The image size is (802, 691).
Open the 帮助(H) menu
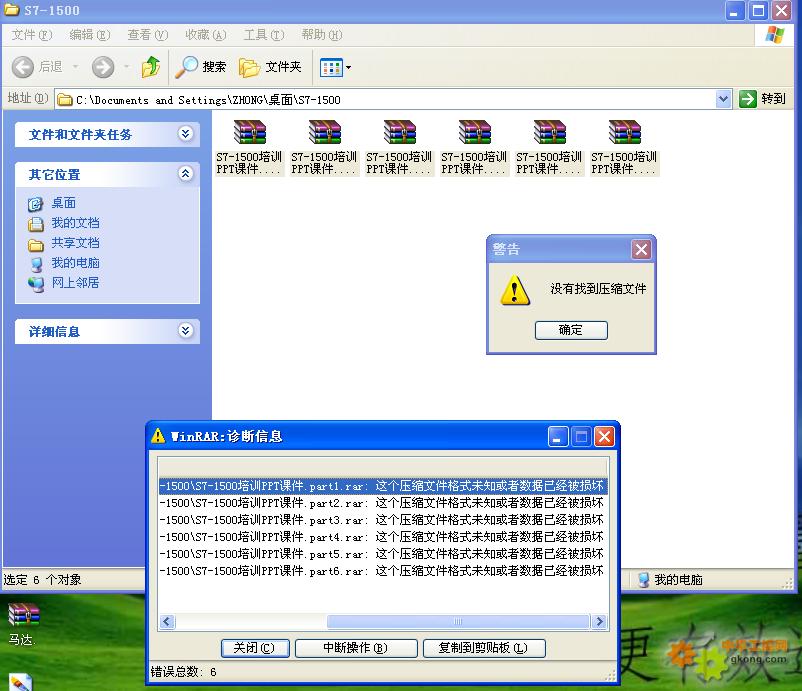point(322,35)
